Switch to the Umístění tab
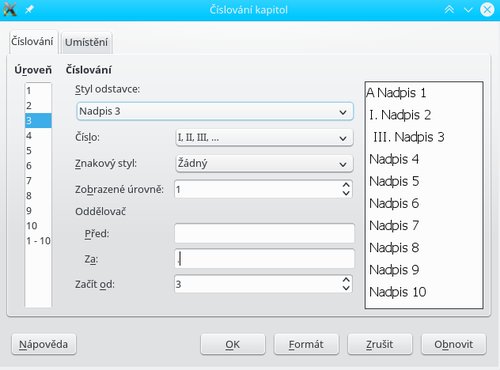500x370 pixels. click(x=87, y=42)
